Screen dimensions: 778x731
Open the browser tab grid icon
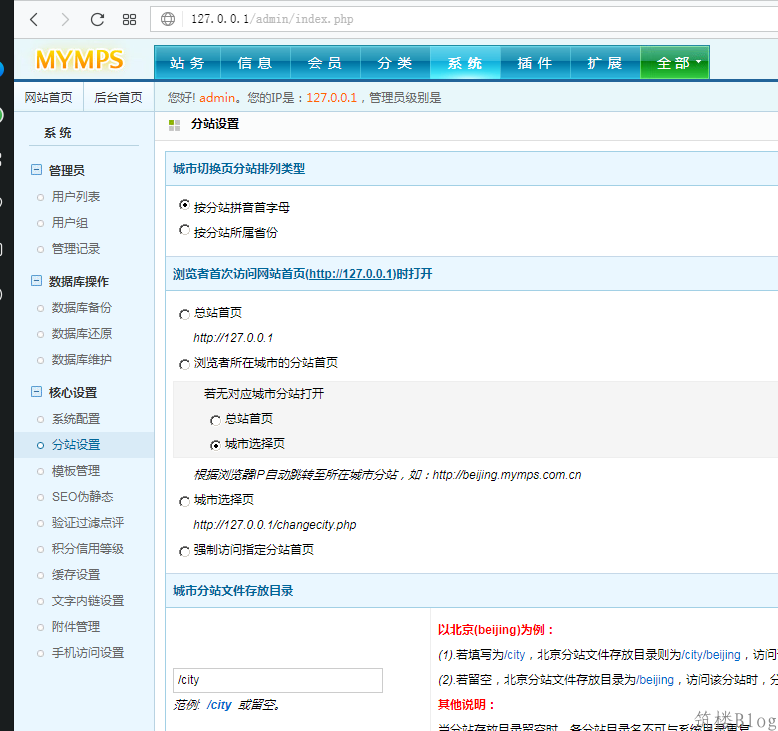click(x=129, y=19)
